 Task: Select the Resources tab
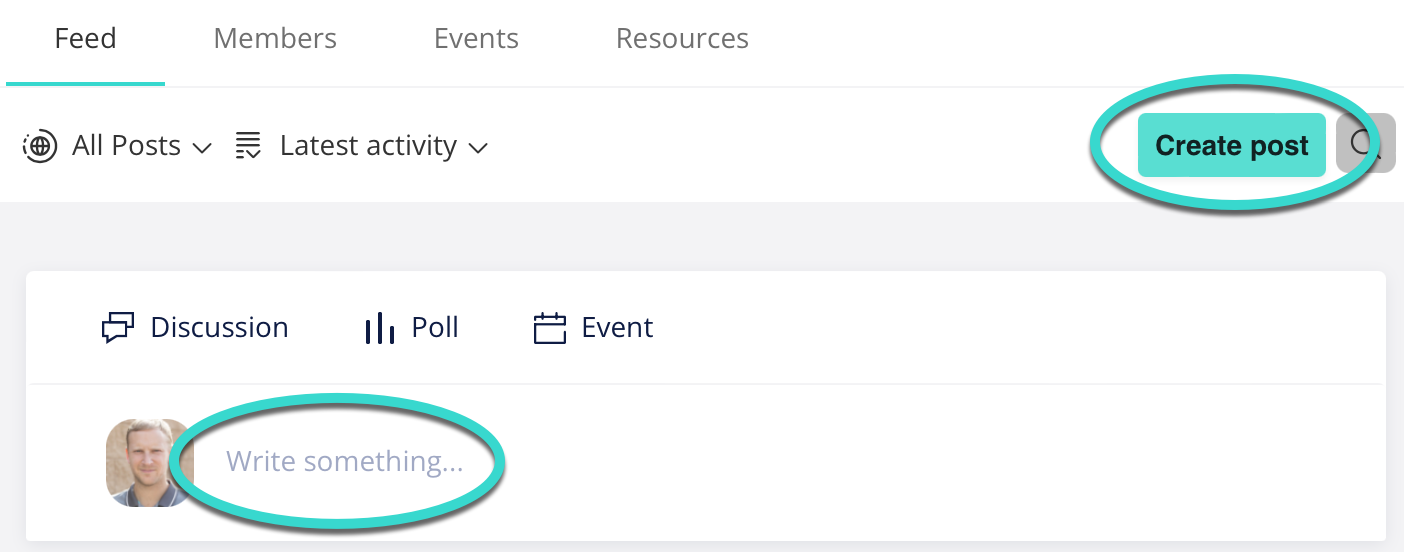(682, 39)
